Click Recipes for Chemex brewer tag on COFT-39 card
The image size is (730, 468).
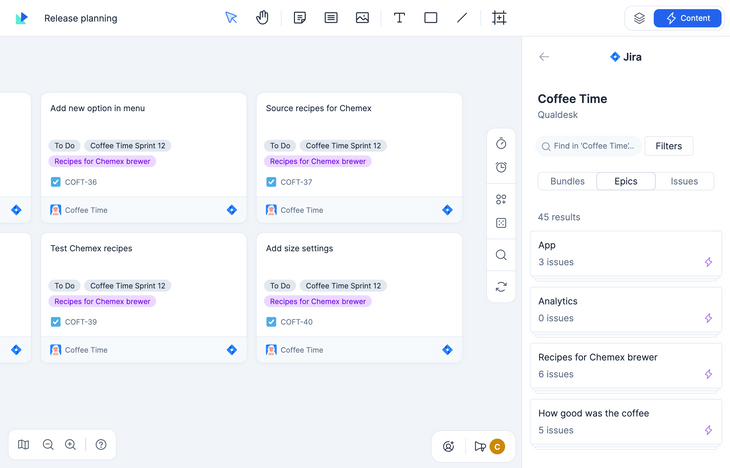tap(102, 301)
